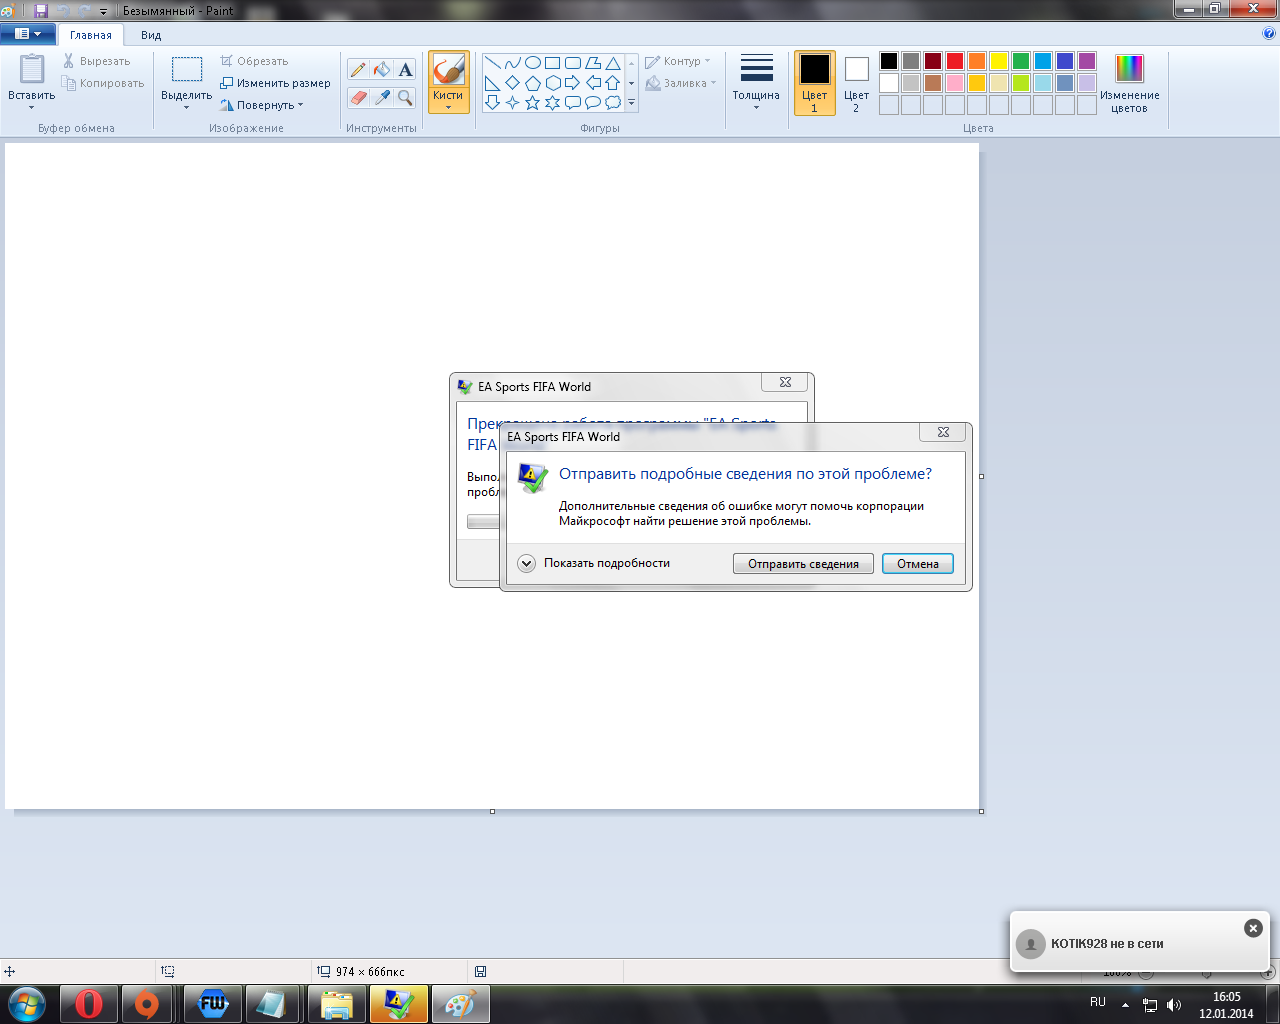Expand the full shapes gallery arrow
The height and width of the screenshot is (1024, 1280).
pos(631,102)
